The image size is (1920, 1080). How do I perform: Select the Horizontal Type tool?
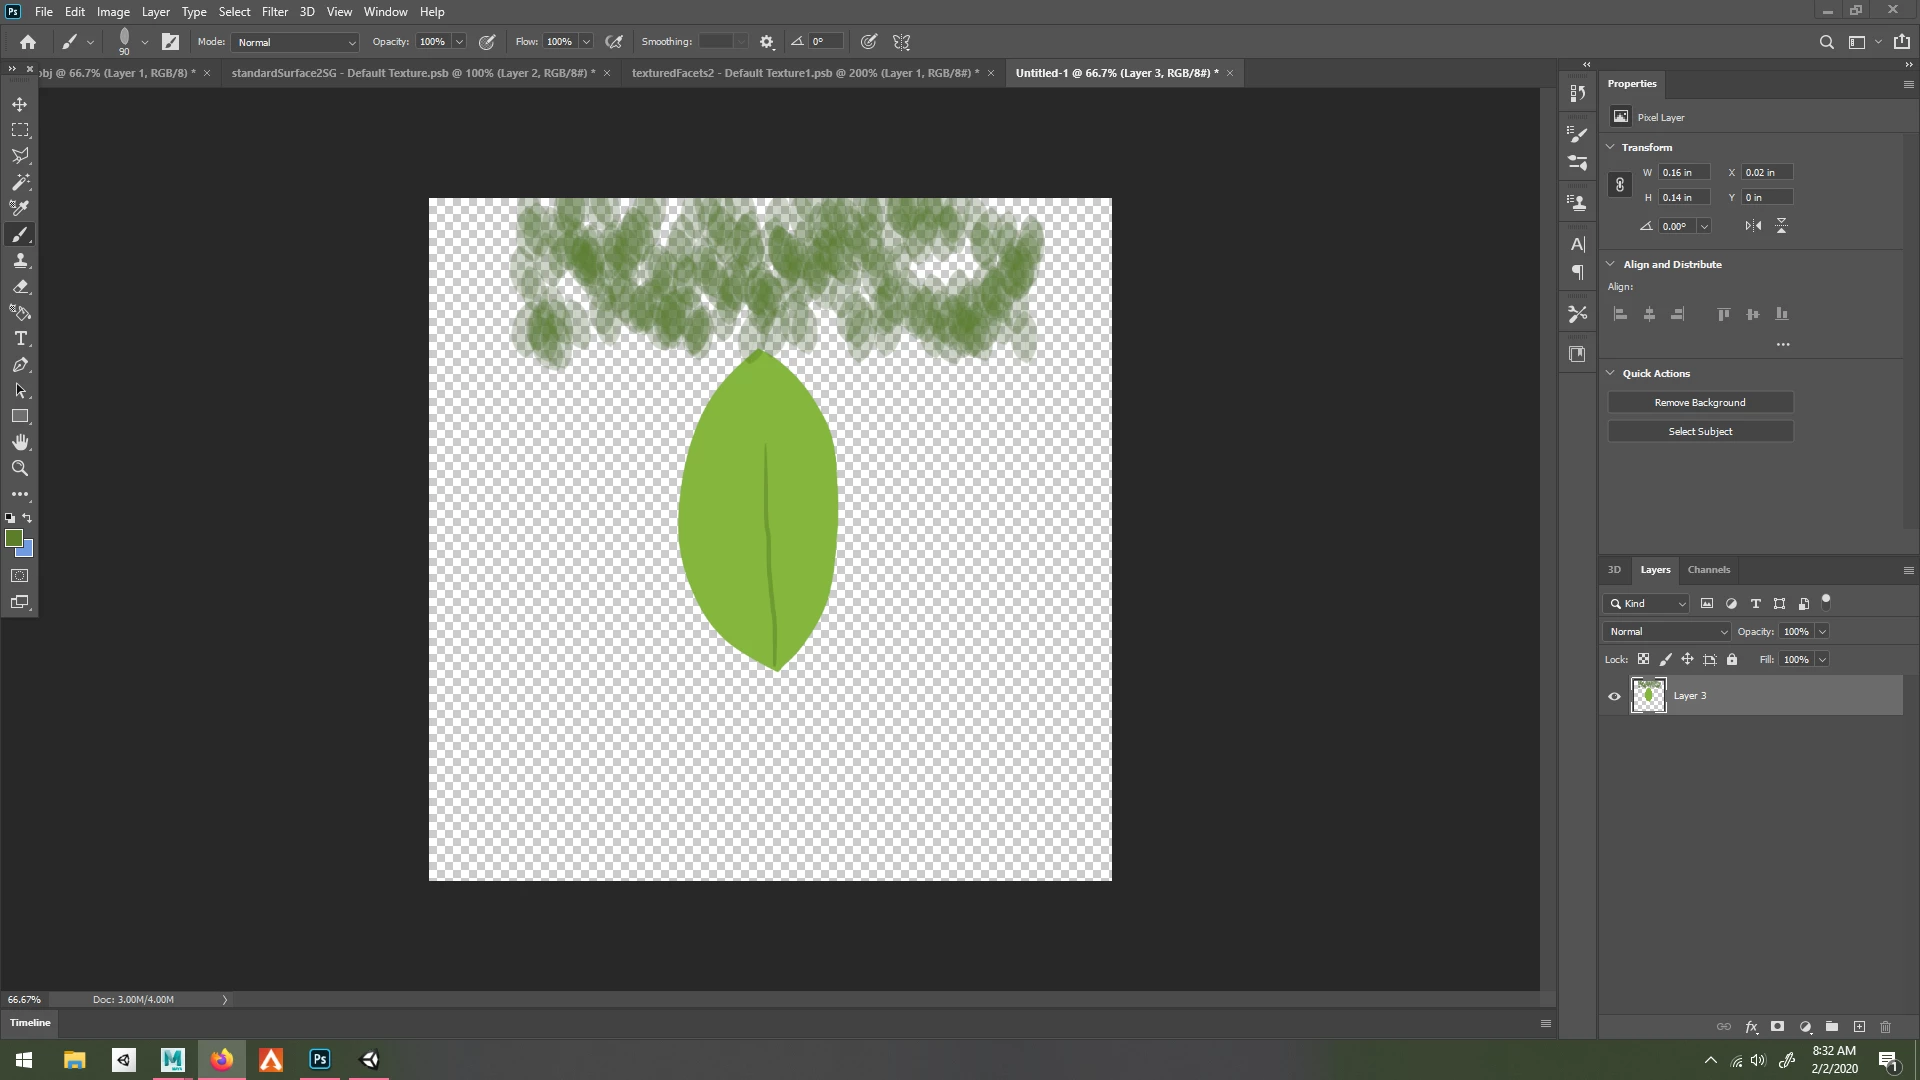pyautogui.click(x=20, y=339)
